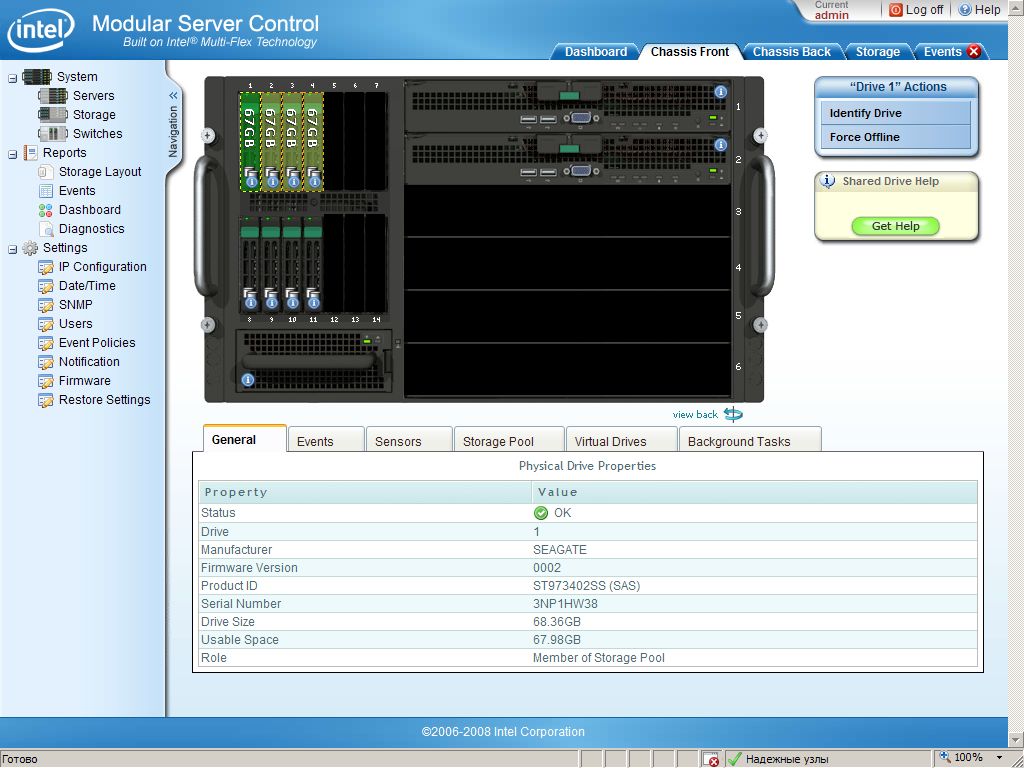
Task: Open the Dashboard report icon in sidebar
Action: pos(45,210)
